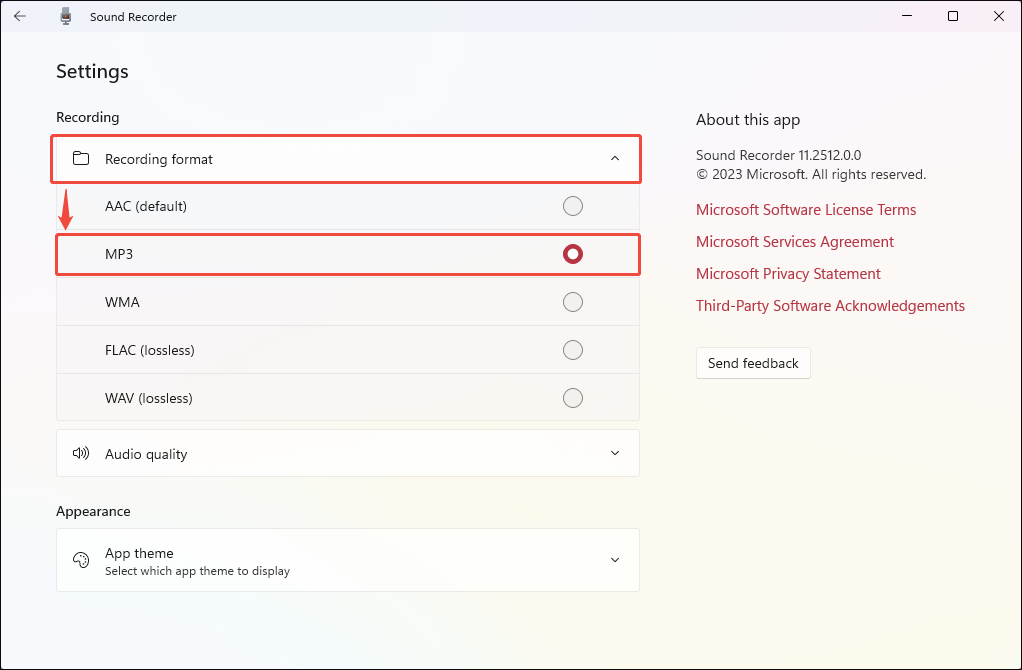Click the Sound Recorder microphone icon in titlebar
1022x670 pixels.
(65, 16)
